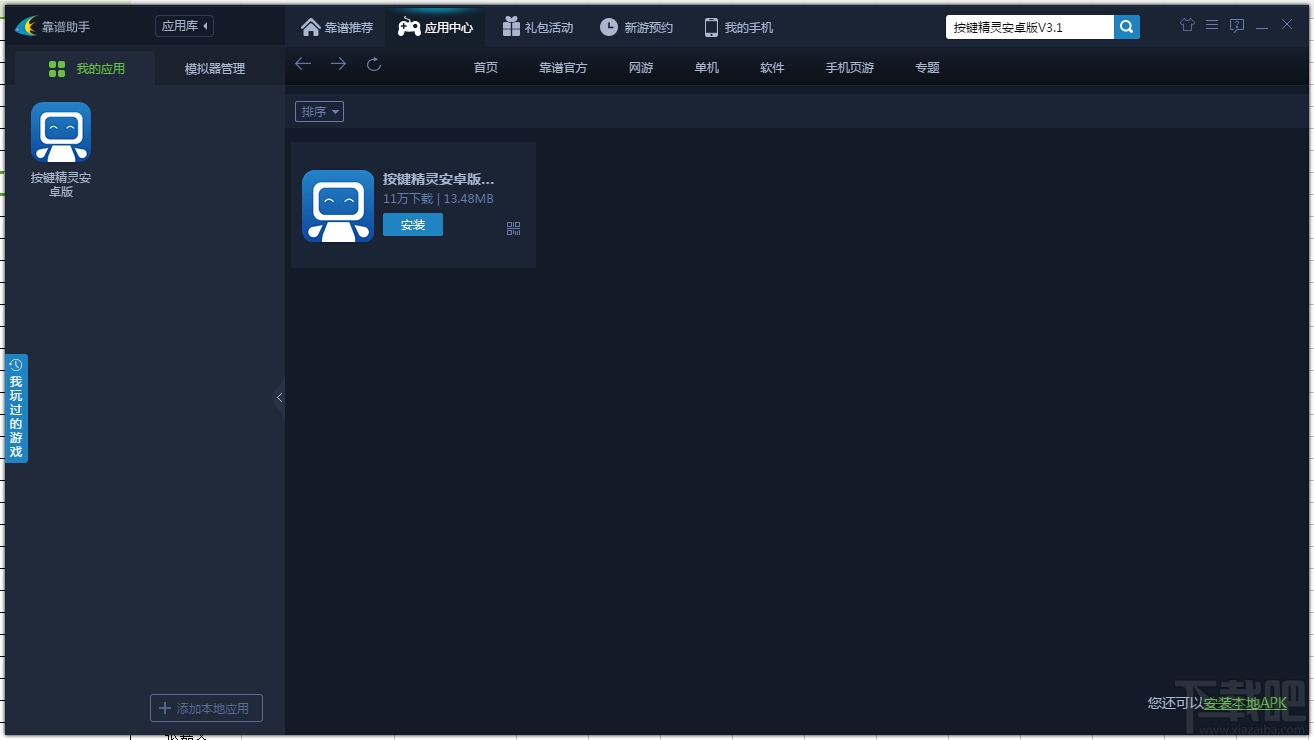Show the QR code for 按键精灵安卓版
This screenshot has height=740, width=1314.
pyautogui.click(x=513, y=227)
